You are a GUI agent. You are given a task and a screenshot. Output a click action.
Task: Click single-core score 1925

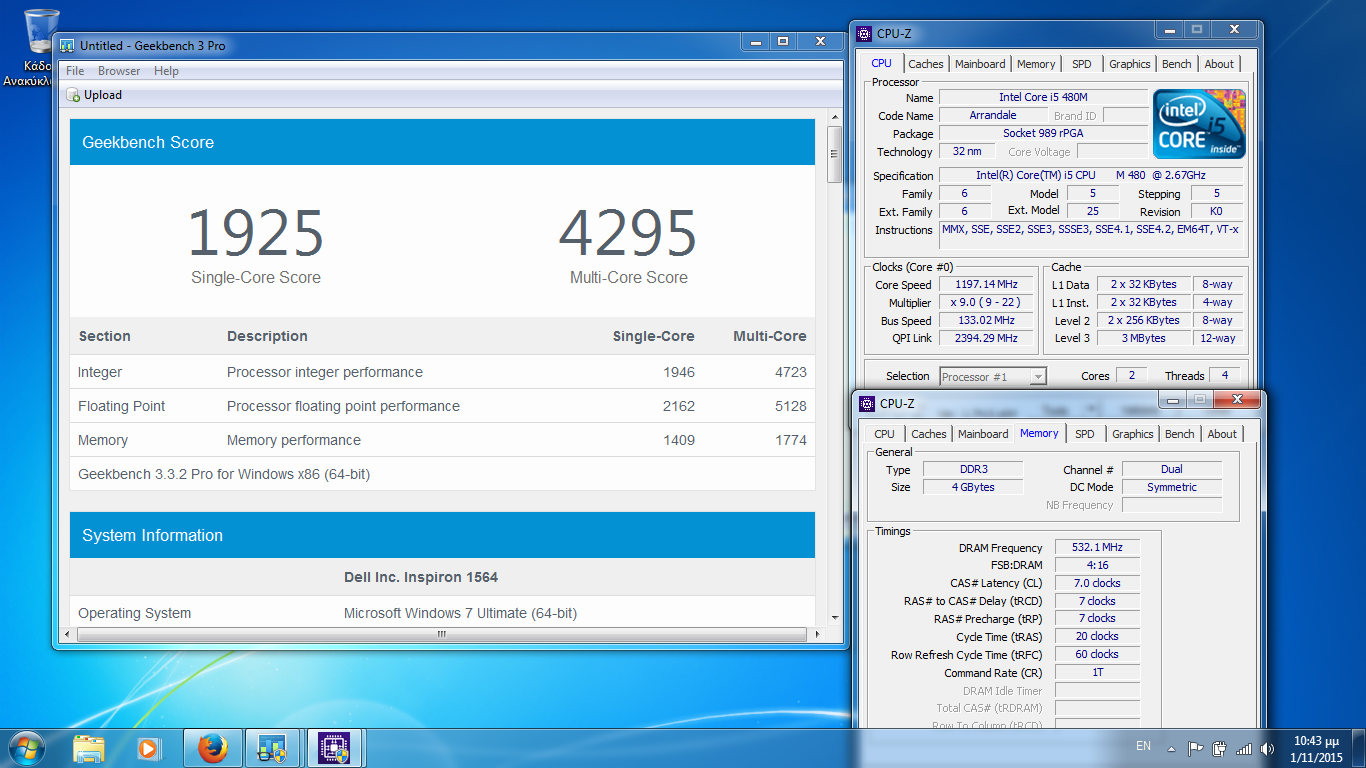(256, 234)
